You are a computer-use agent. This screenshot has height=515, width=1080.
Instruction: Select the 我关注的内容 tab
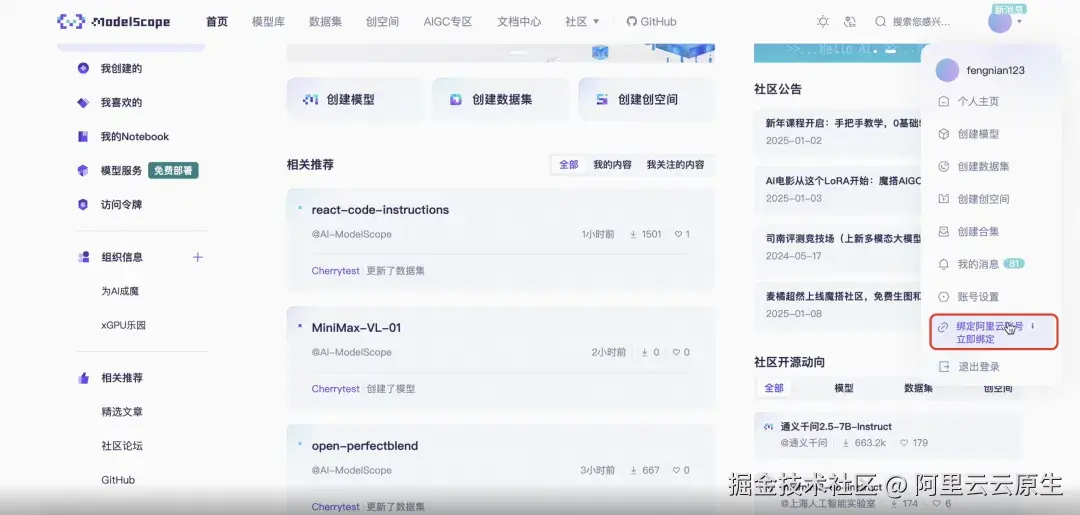click(675, 165)
